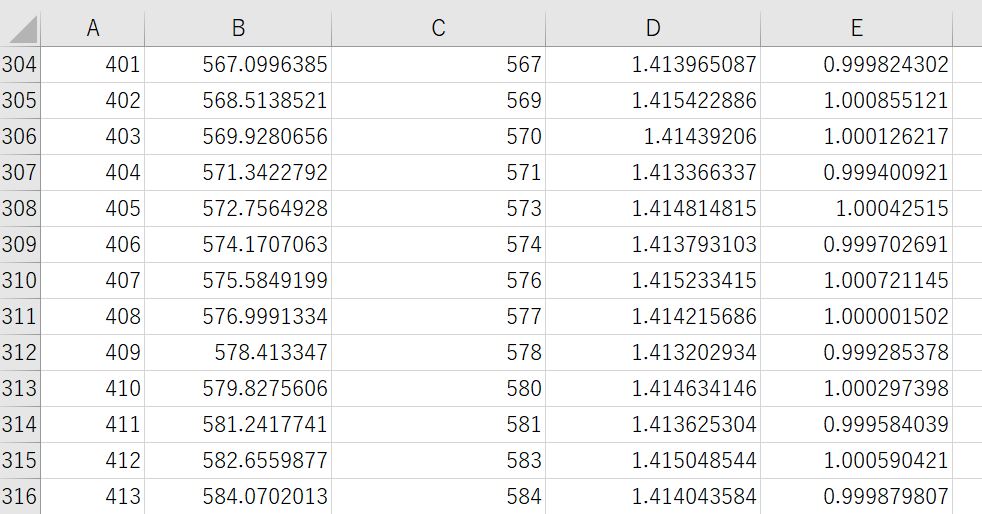Click cell containing 1.000297398

pyautogui.click(x=857, y=389)
